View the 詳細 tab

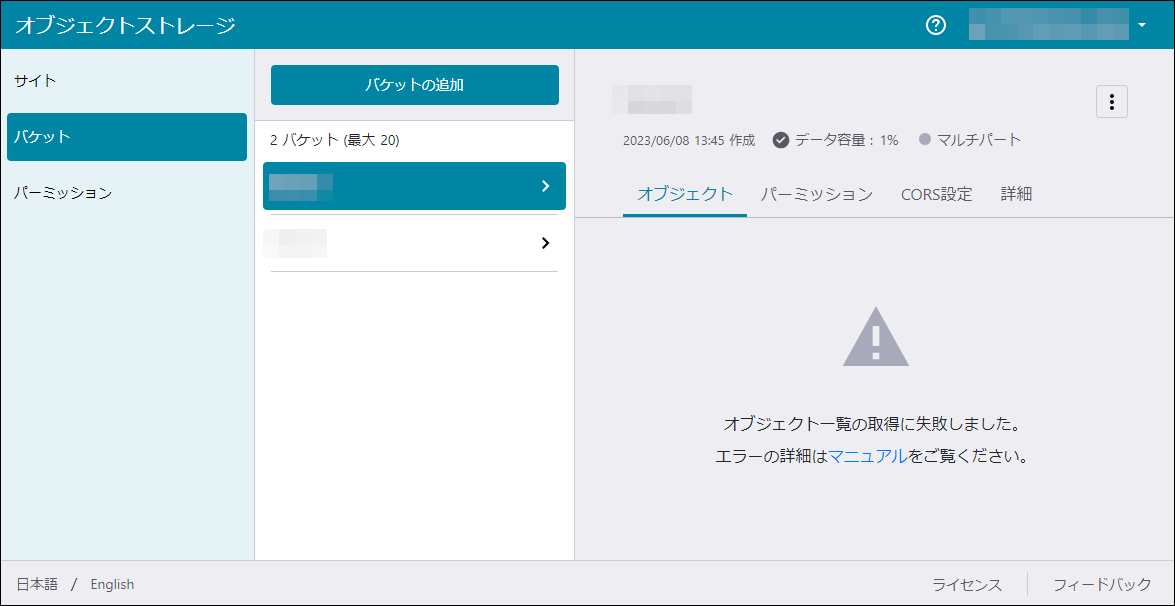coord(1016,194)
